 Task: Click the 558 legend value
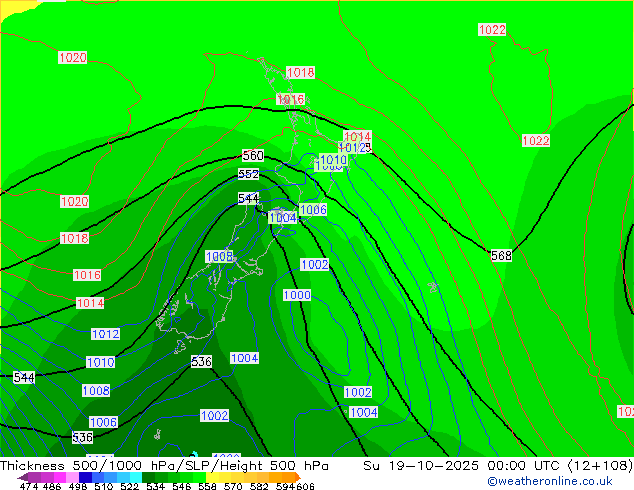point(207,486)
